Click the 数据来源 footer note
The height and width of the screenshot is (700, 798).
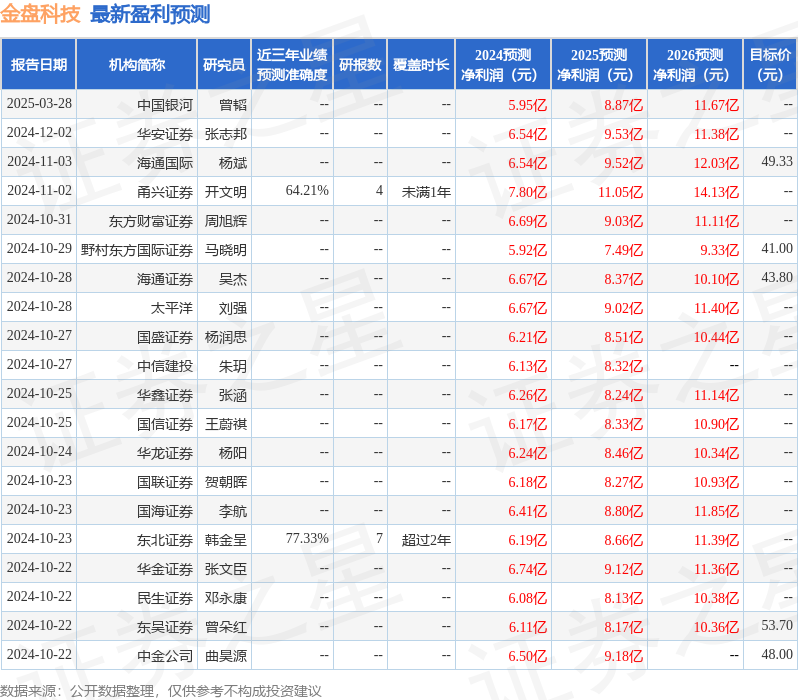161,691
